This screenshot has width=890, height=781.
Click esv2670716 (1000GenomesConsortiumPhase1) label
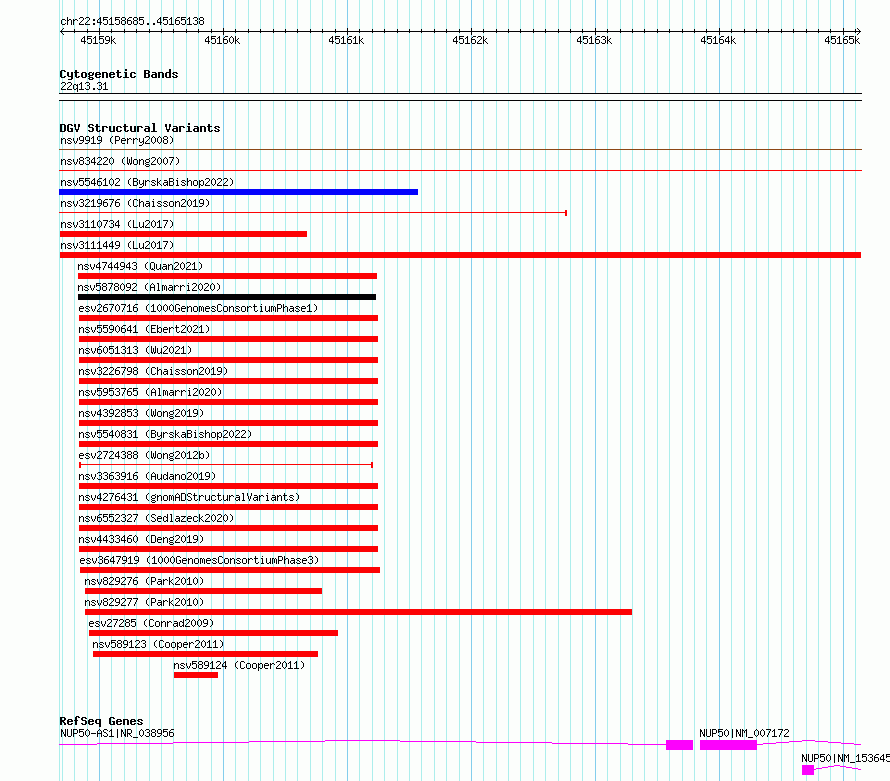click(198, 308)
